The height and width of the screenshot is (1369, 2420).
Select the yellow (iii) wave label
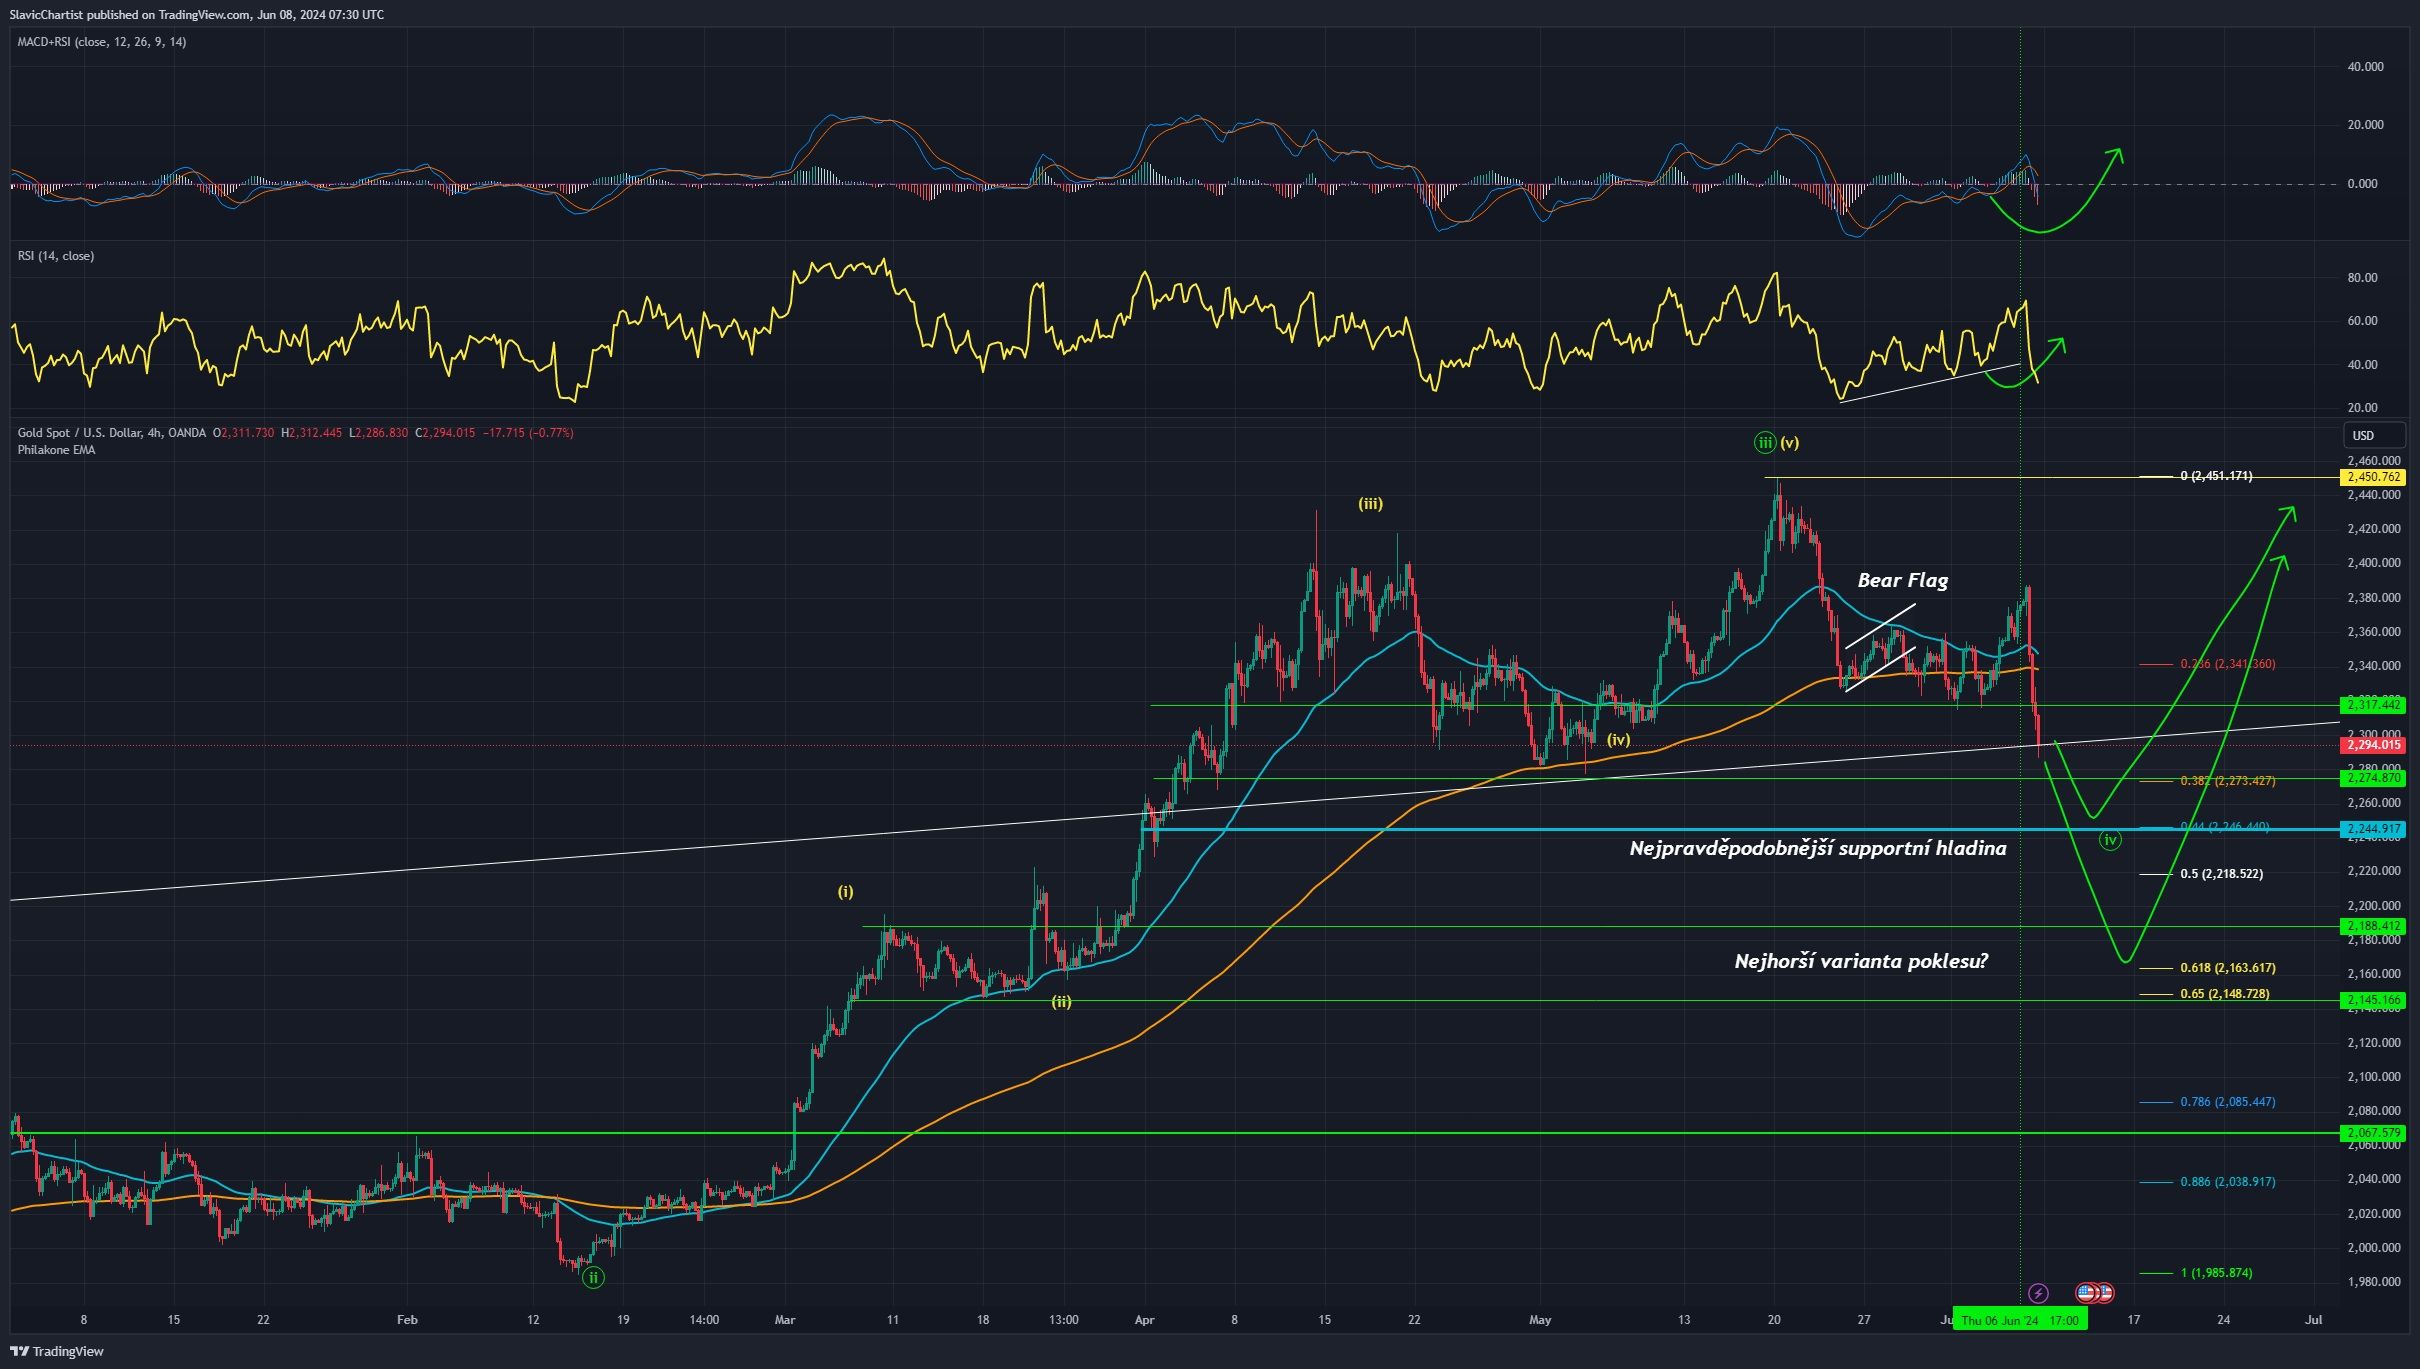click(1370, 504)
